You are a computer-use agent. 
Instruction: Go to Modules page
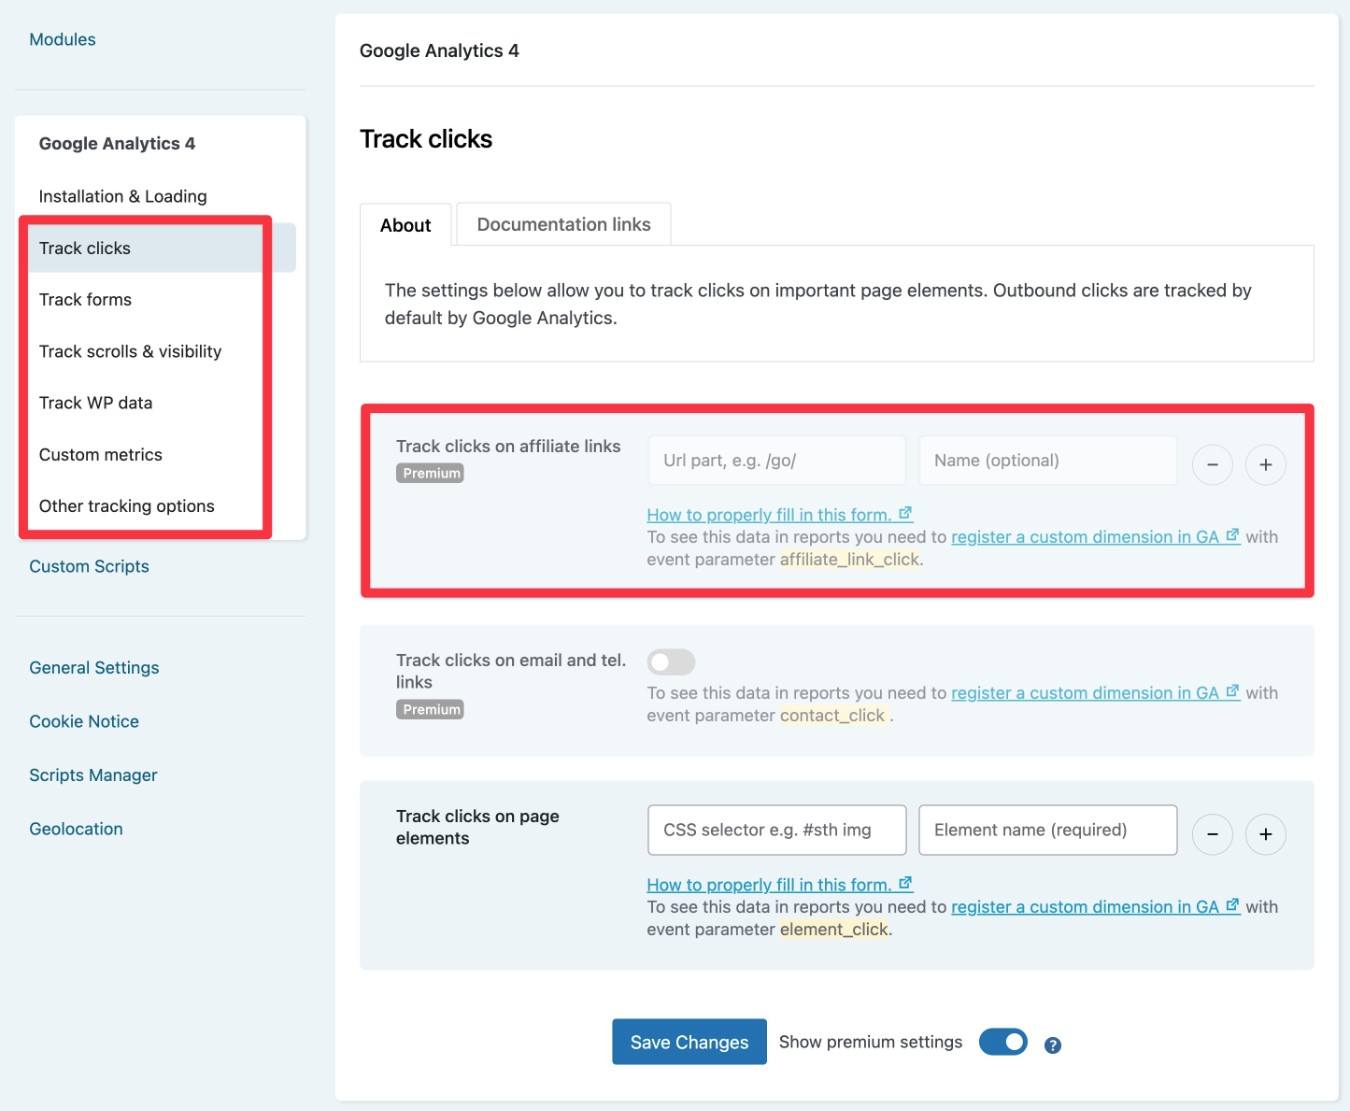tap(62, 39)
